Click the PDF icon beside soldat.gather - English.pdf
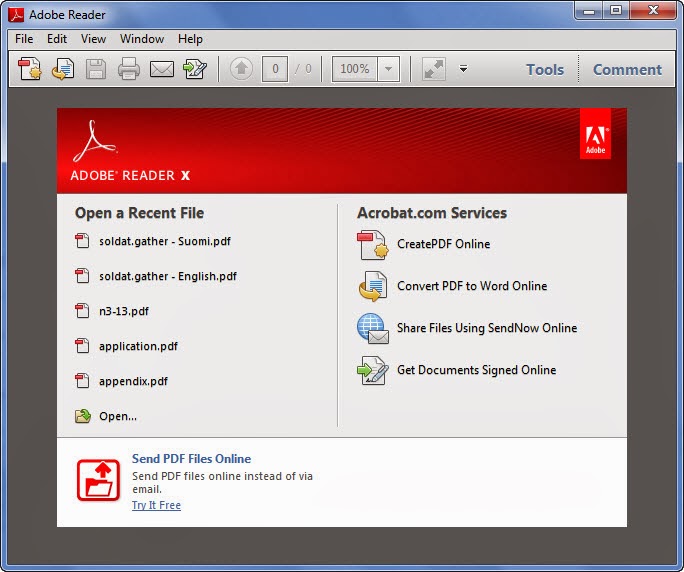The height and width of the screenshot is (572, 684). (x=82, y=276)
